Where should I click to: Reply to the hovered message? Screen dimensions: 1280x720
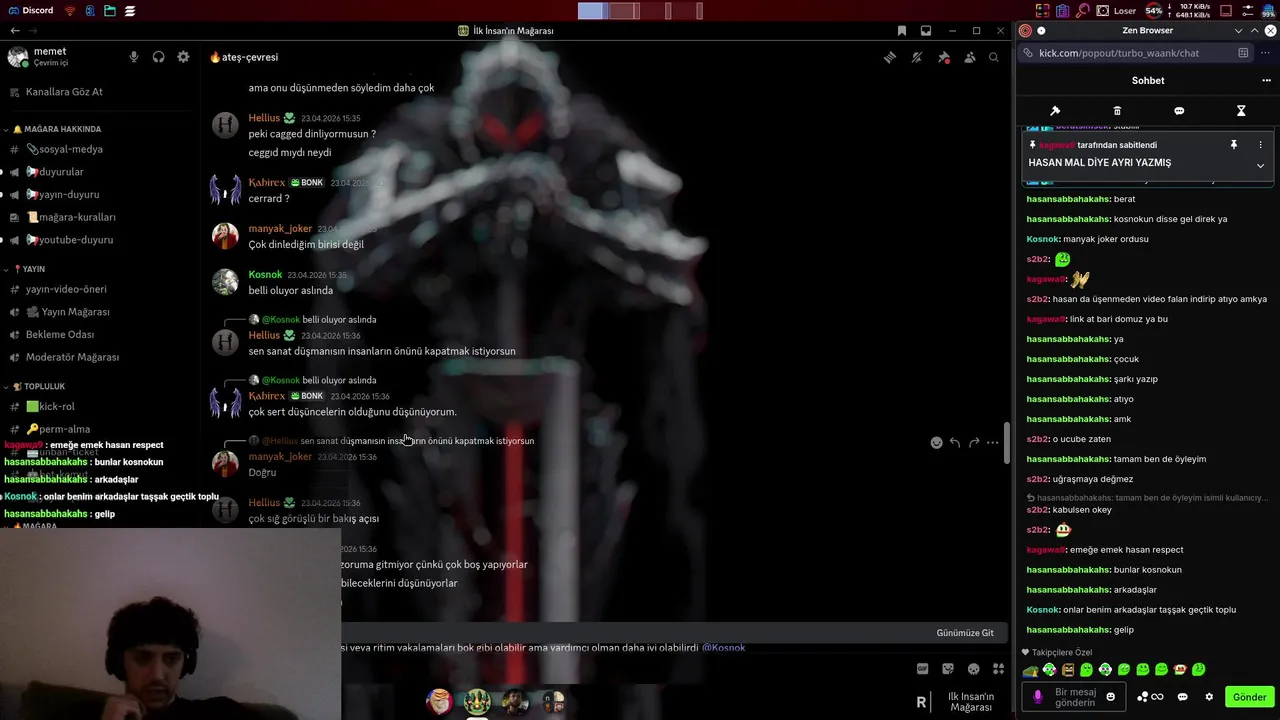point(955,442)
